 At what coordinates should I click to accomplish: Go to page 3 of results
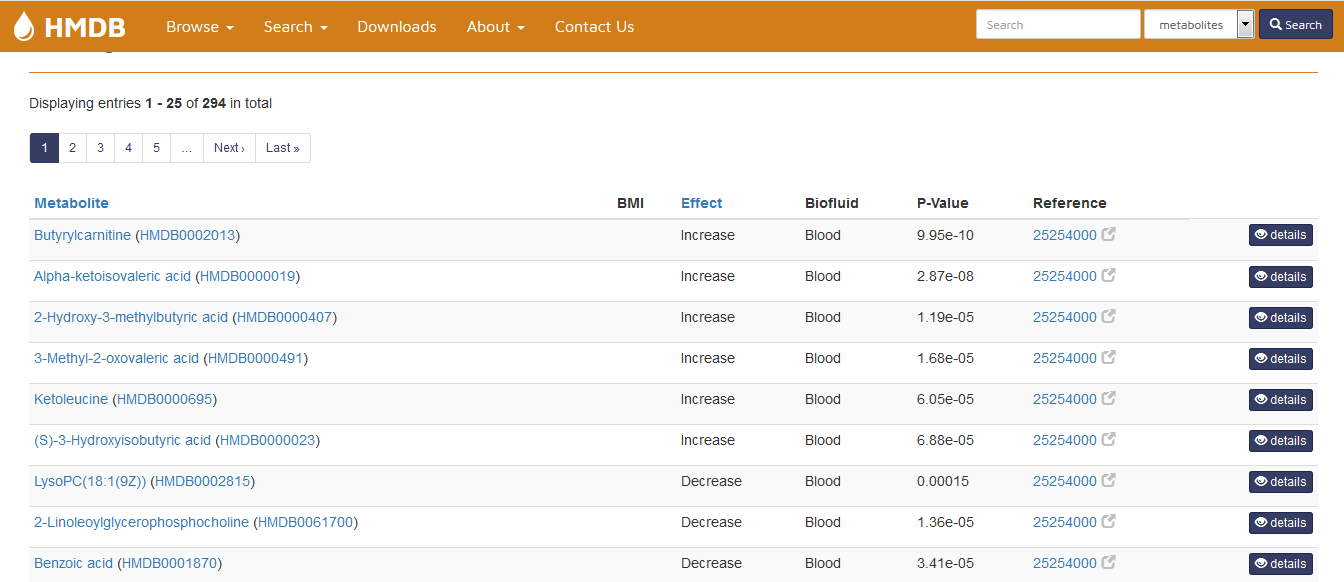click(x=100, y=148)
